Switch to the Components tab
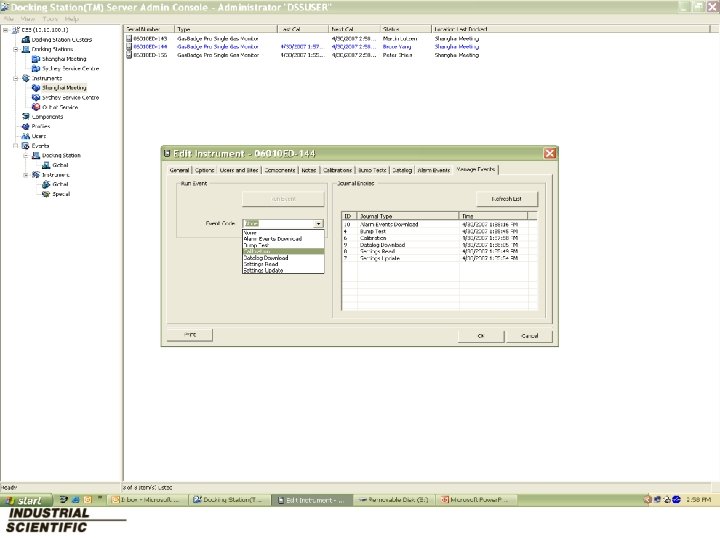Viewport: 720px width, 540px height. click(280, 170)
